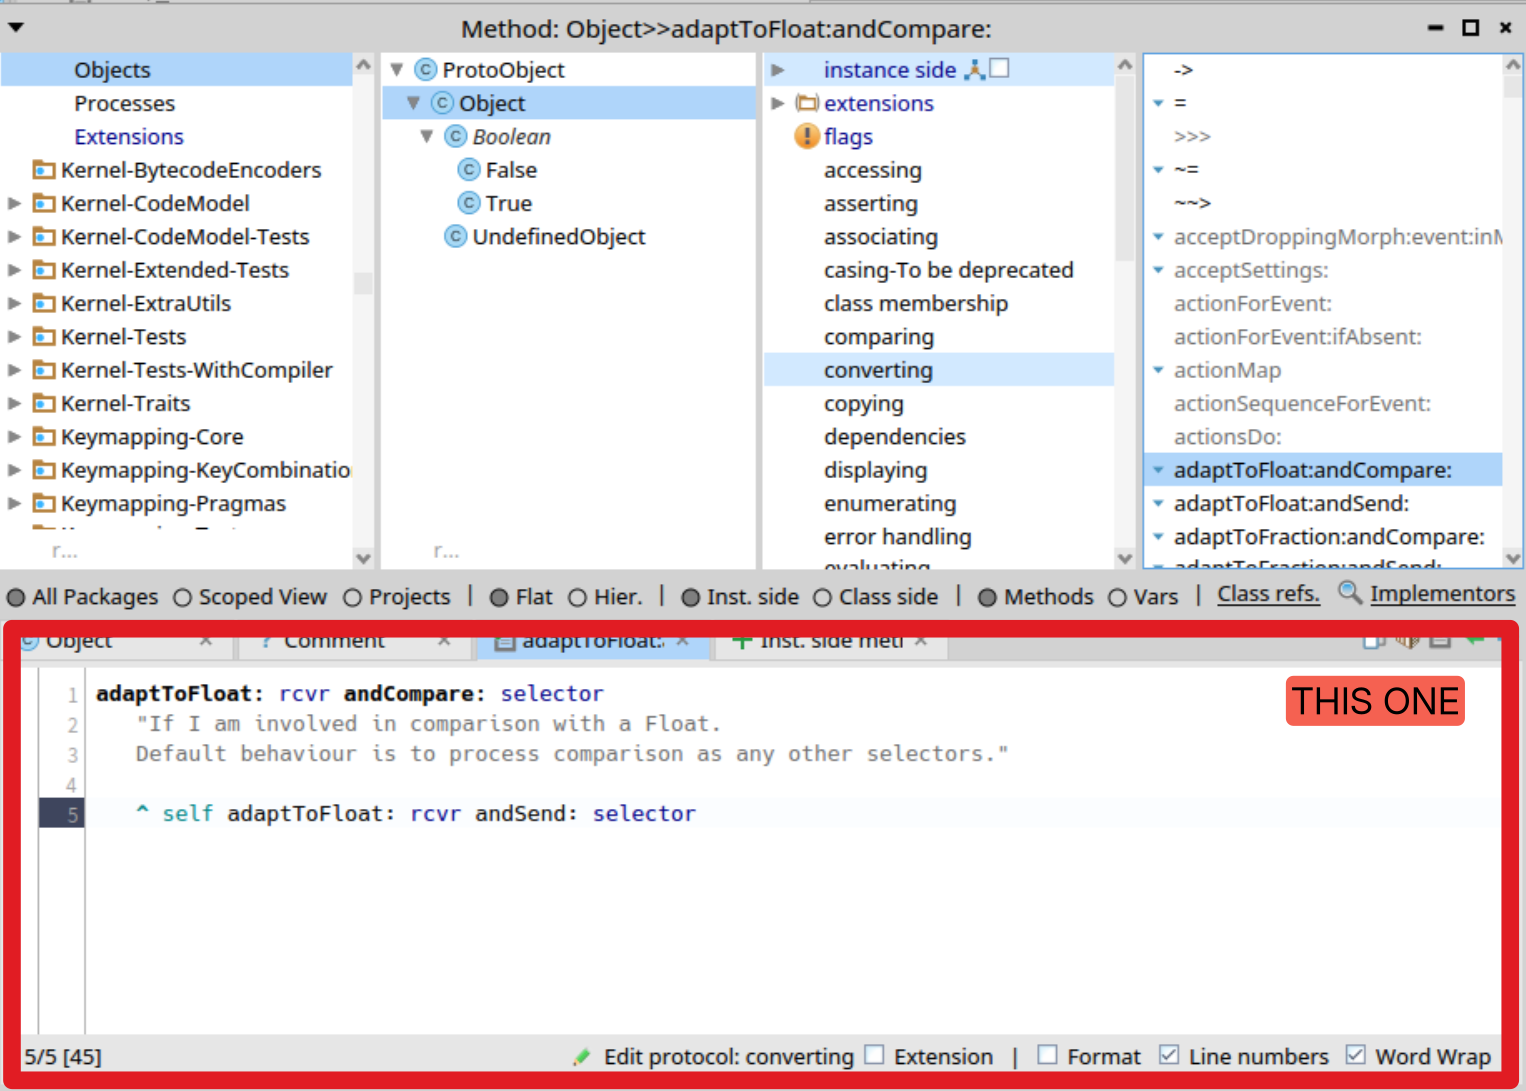The height and width of the screenshot is (1091, 1526).
Task: Open the window menu triangle in title bar
Action: [16, 28]
